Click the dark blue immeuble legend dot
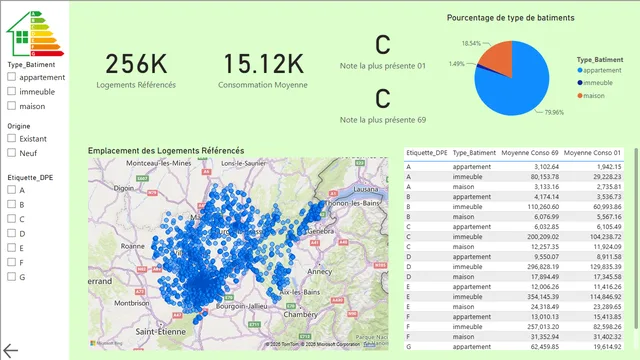640x360 pixels. click(580, 83)
